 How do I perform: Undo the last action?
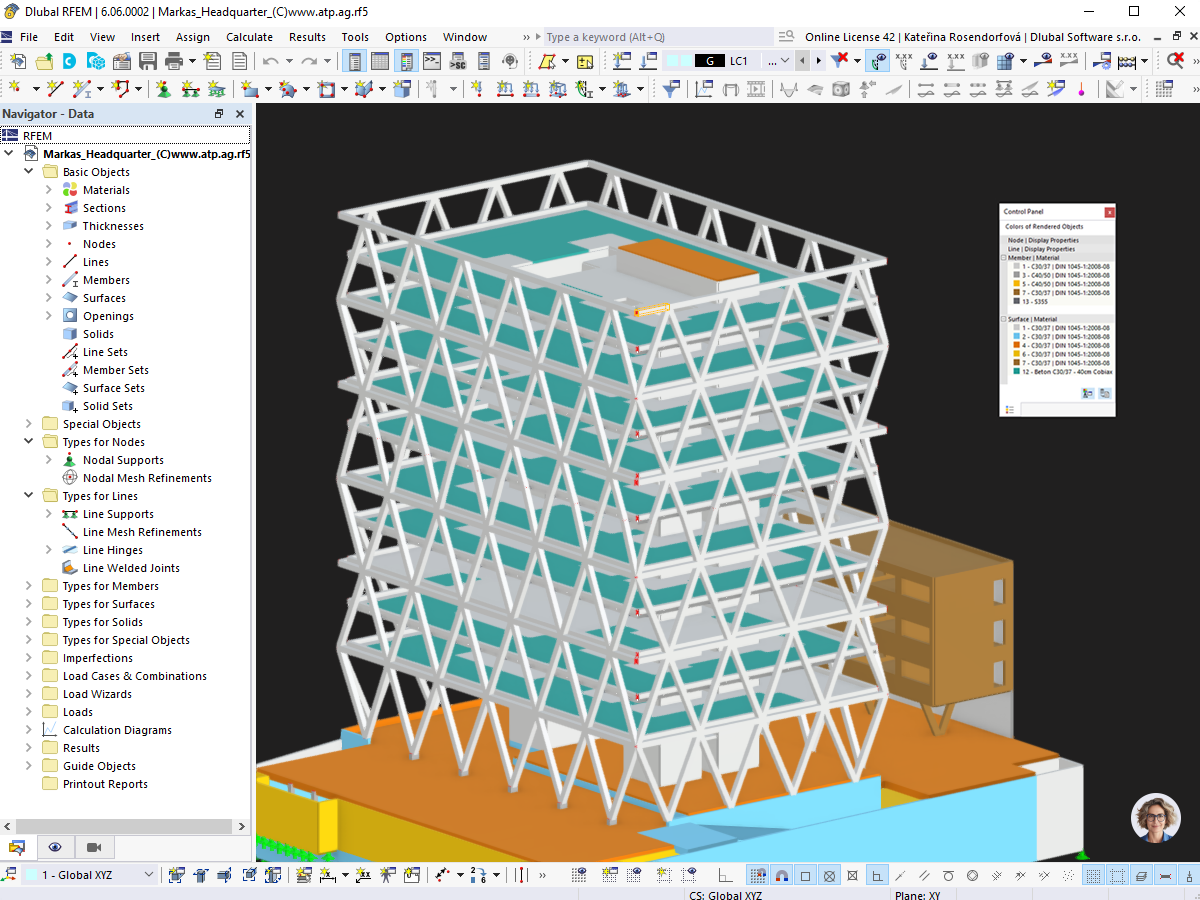point(270,61)
